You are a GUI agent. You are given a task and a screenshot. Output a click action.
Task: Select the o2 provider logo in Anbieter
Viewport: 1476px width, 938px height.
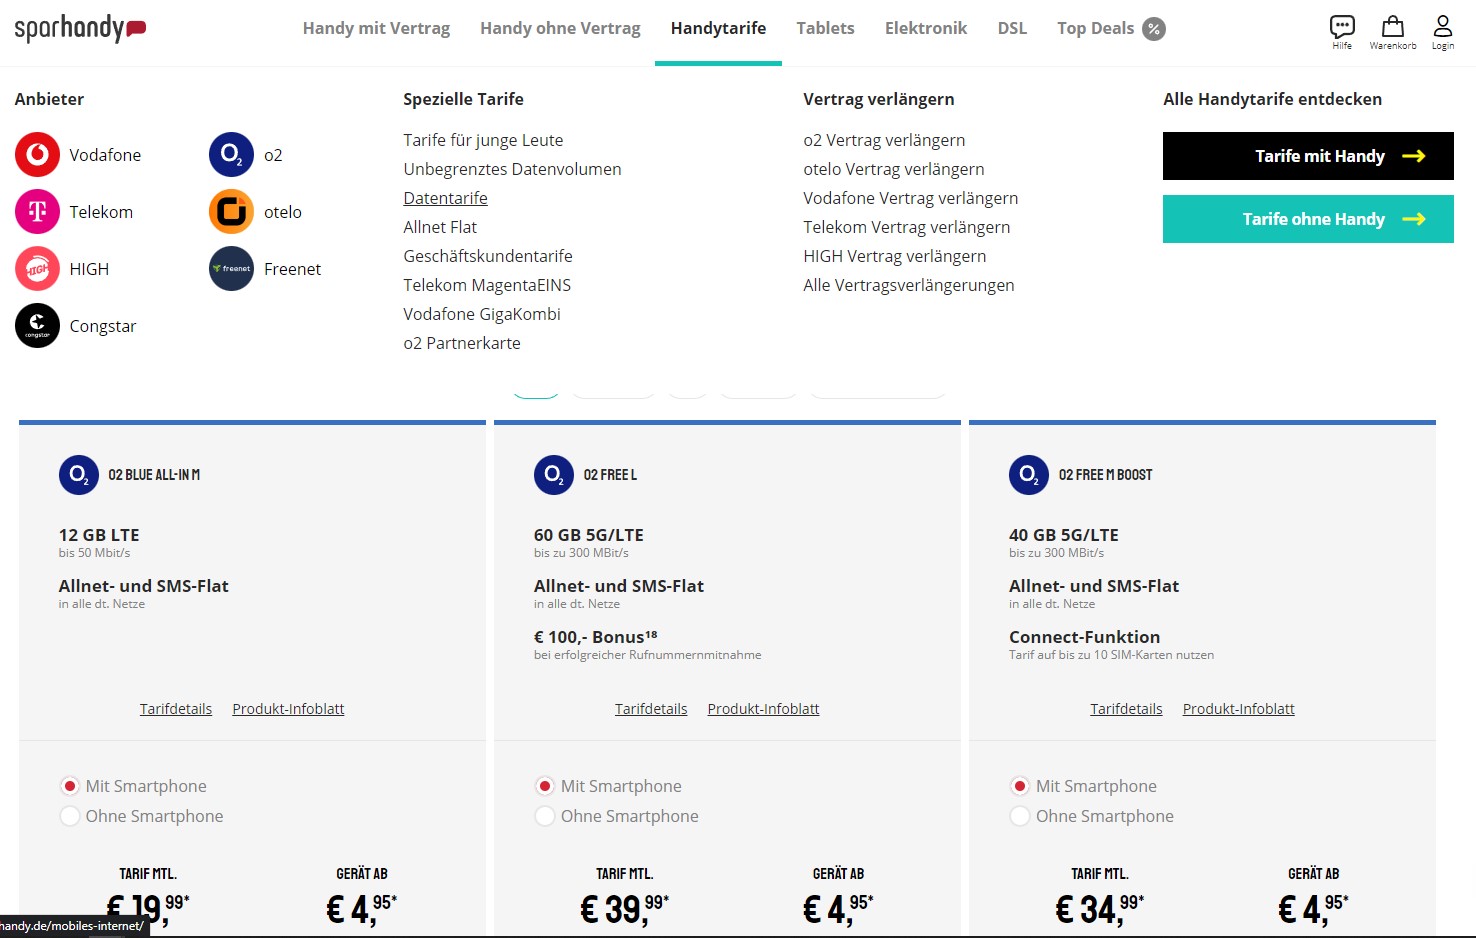(x=231, y=155)
